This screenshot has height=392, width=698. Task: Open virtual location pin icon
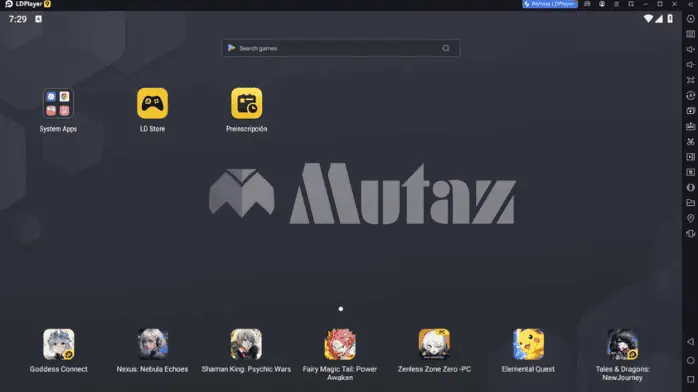coord(690,218)
